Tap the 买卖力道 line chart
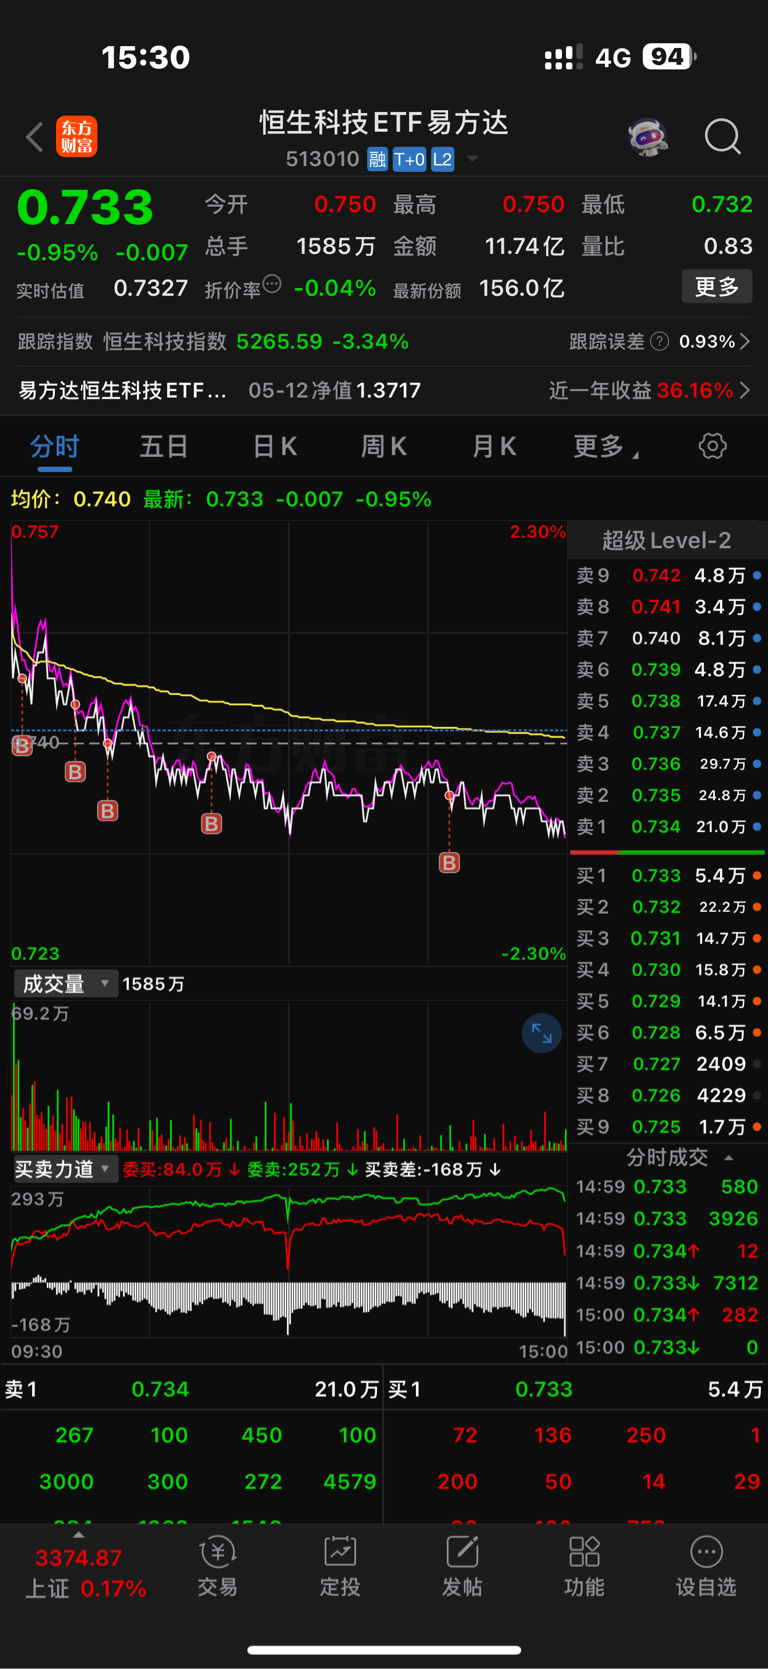 [289, 1262]
